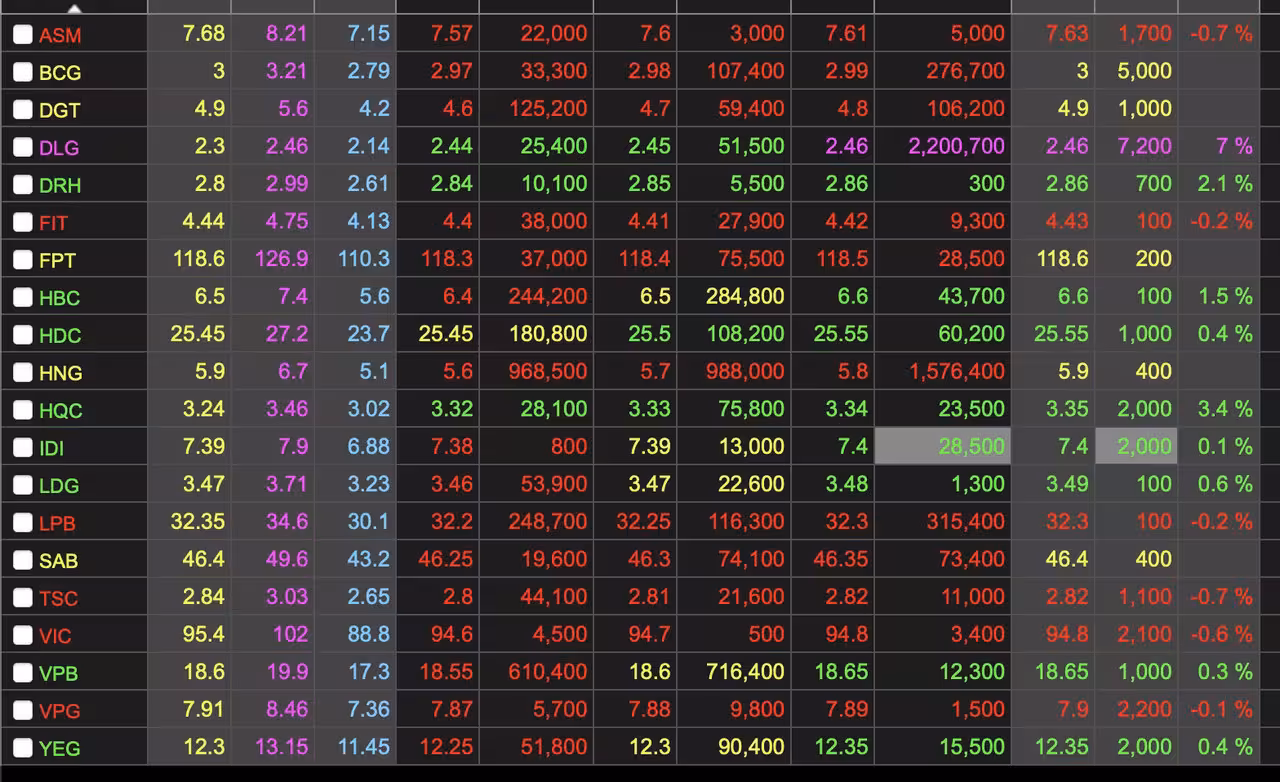Click the 102 ceiling price for VIC
This screenshot has height=782, width=1280.
point(290,633)
